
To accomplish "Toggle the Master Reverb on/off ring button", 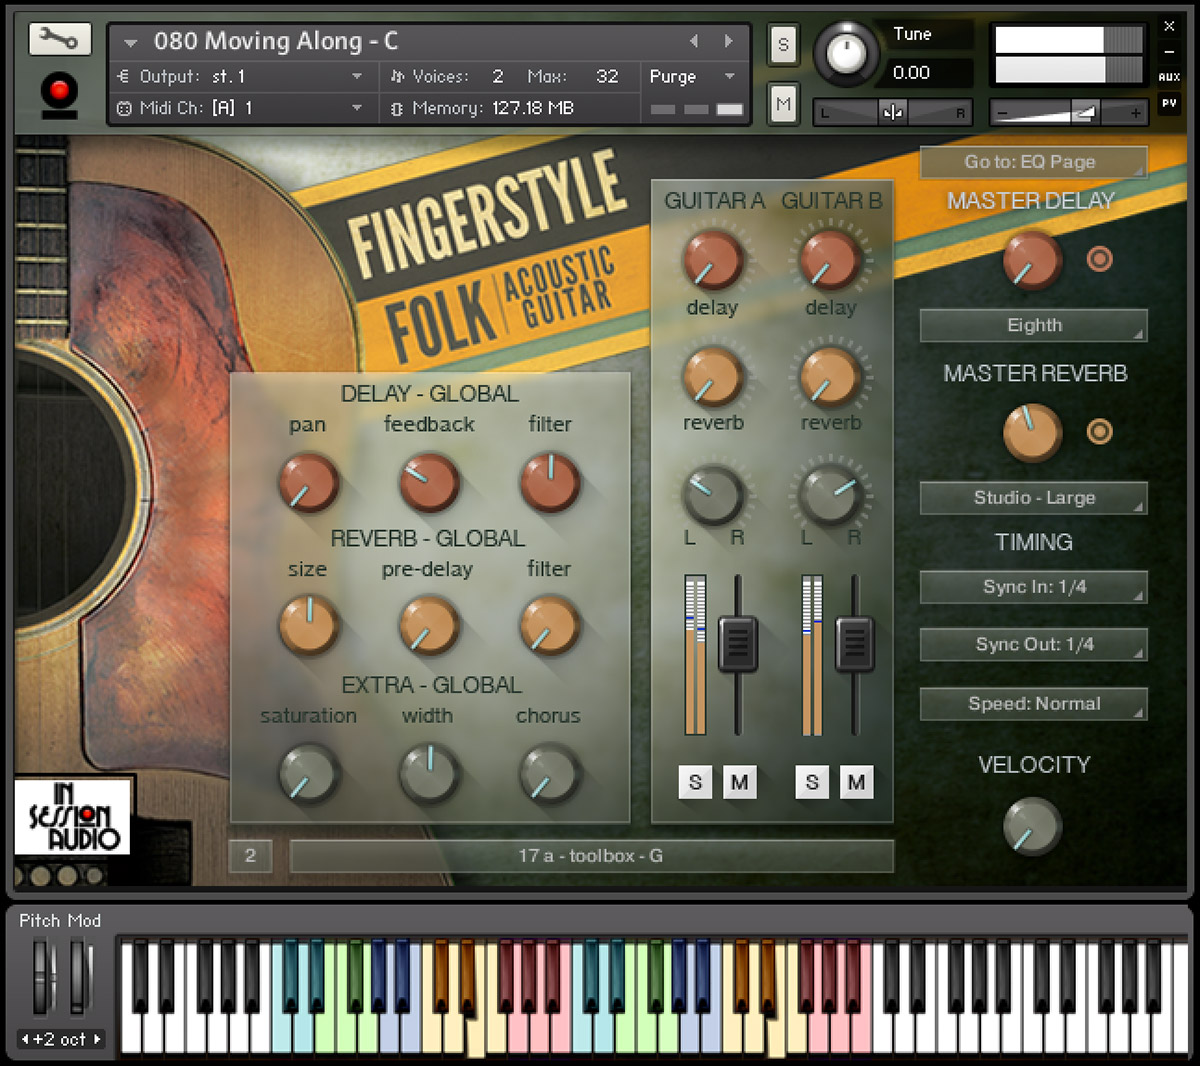I will (x=1099, y=432).
